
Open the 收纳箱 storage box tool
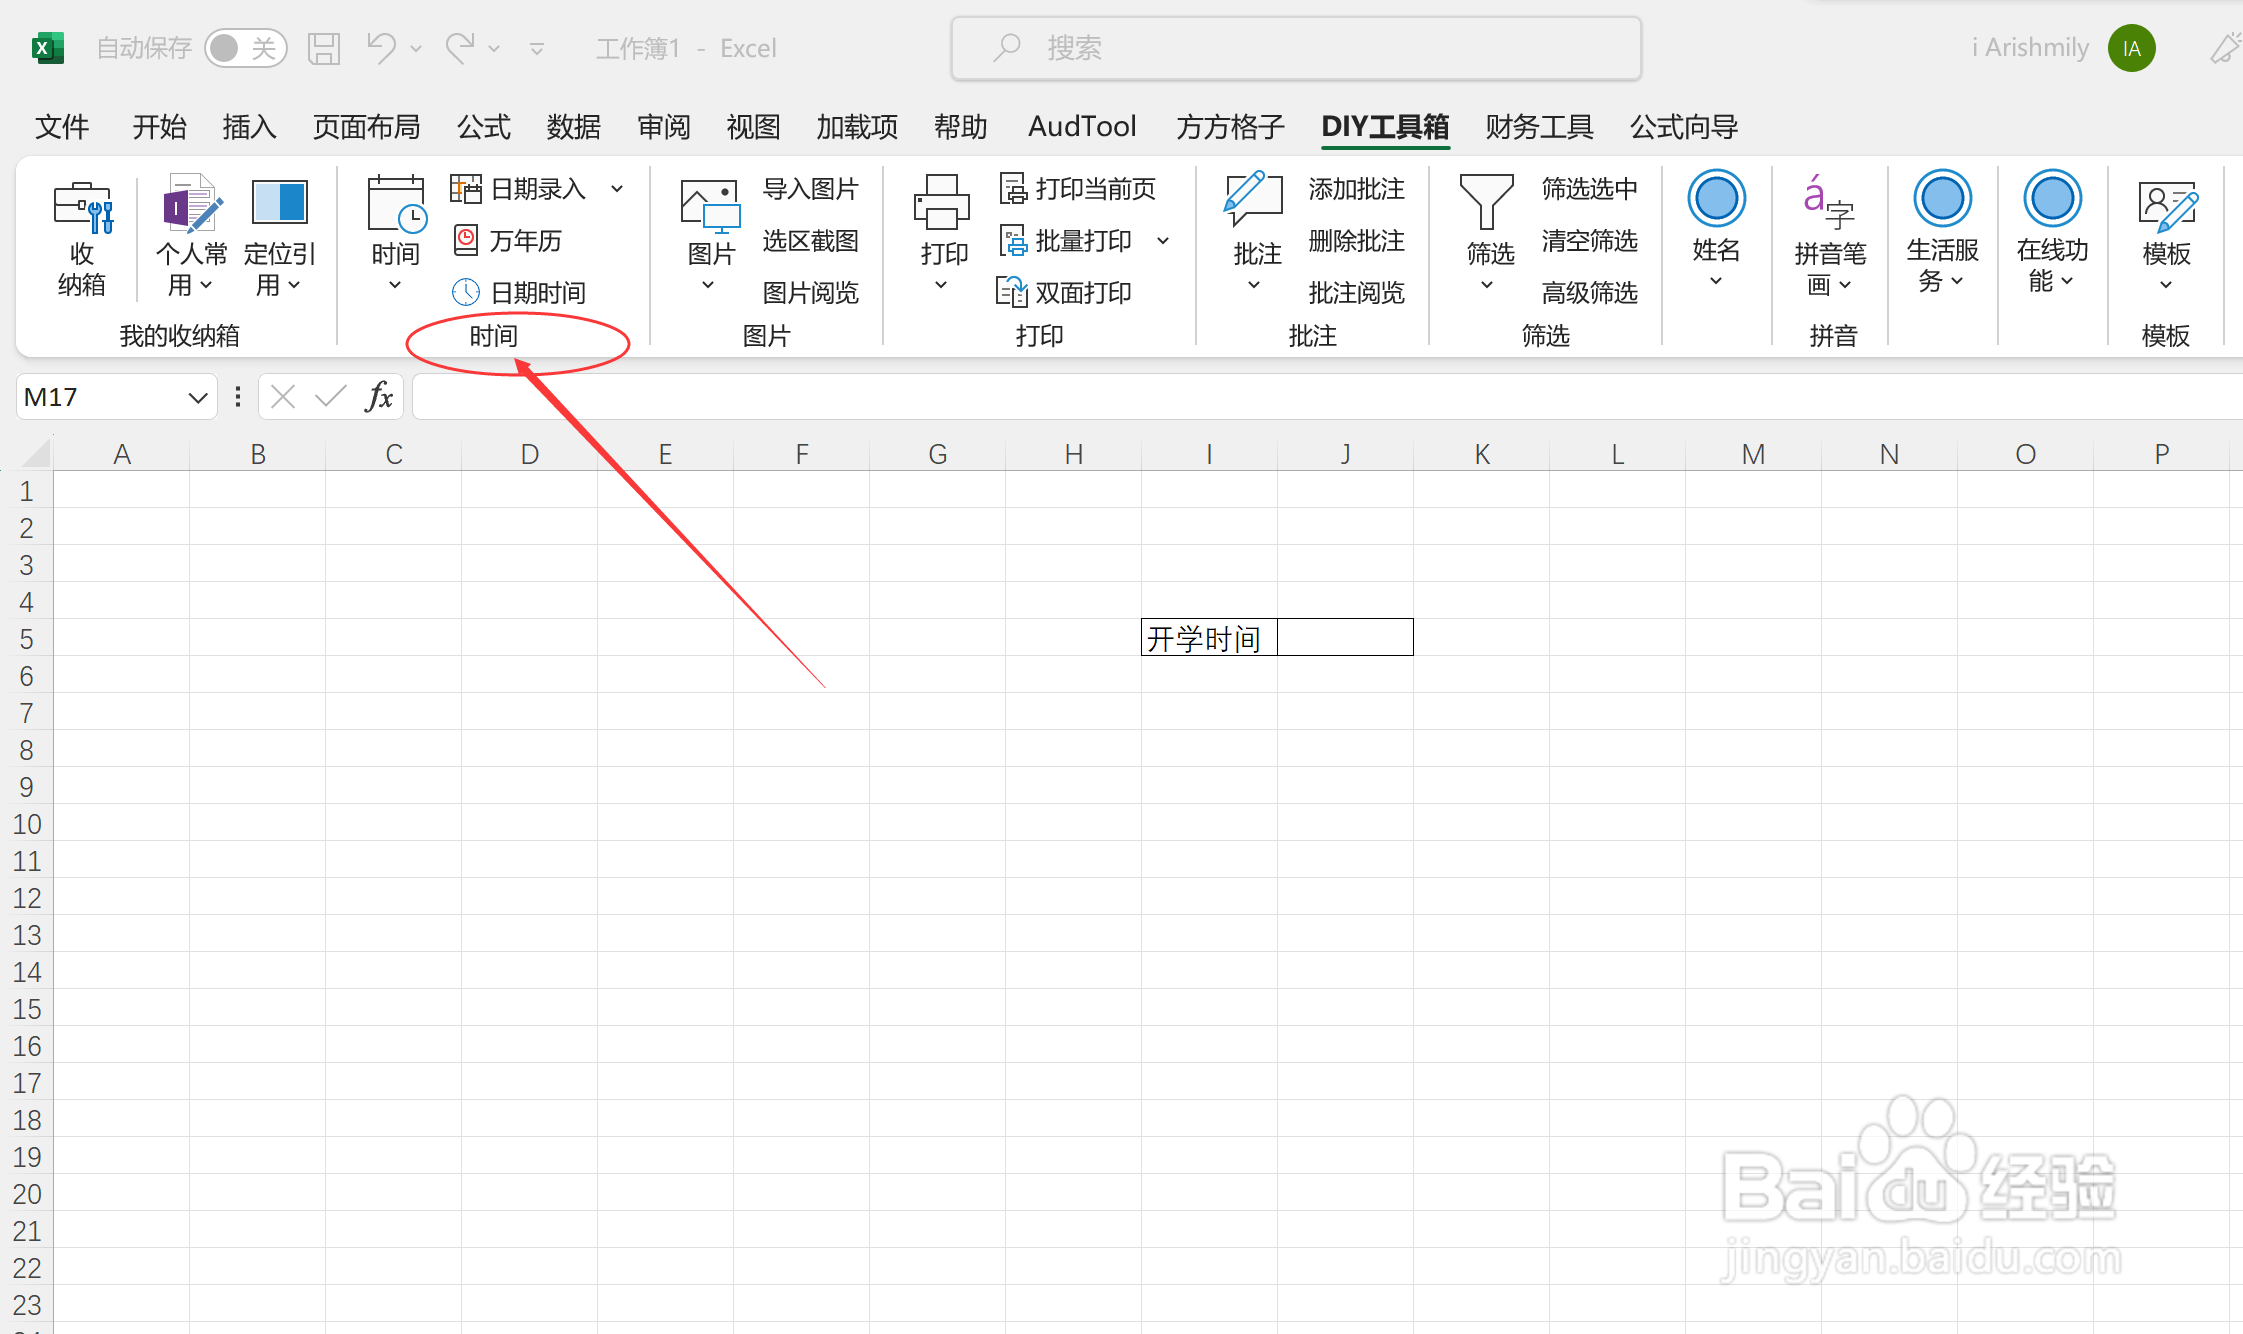82,238
